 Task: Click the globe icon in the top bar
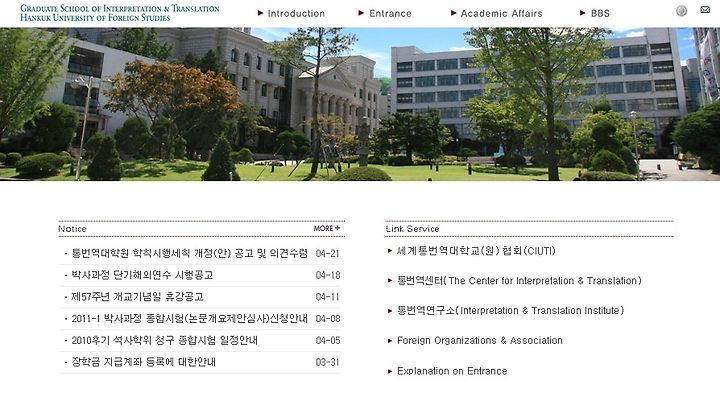pyautogui.click(x=681, y=11)
